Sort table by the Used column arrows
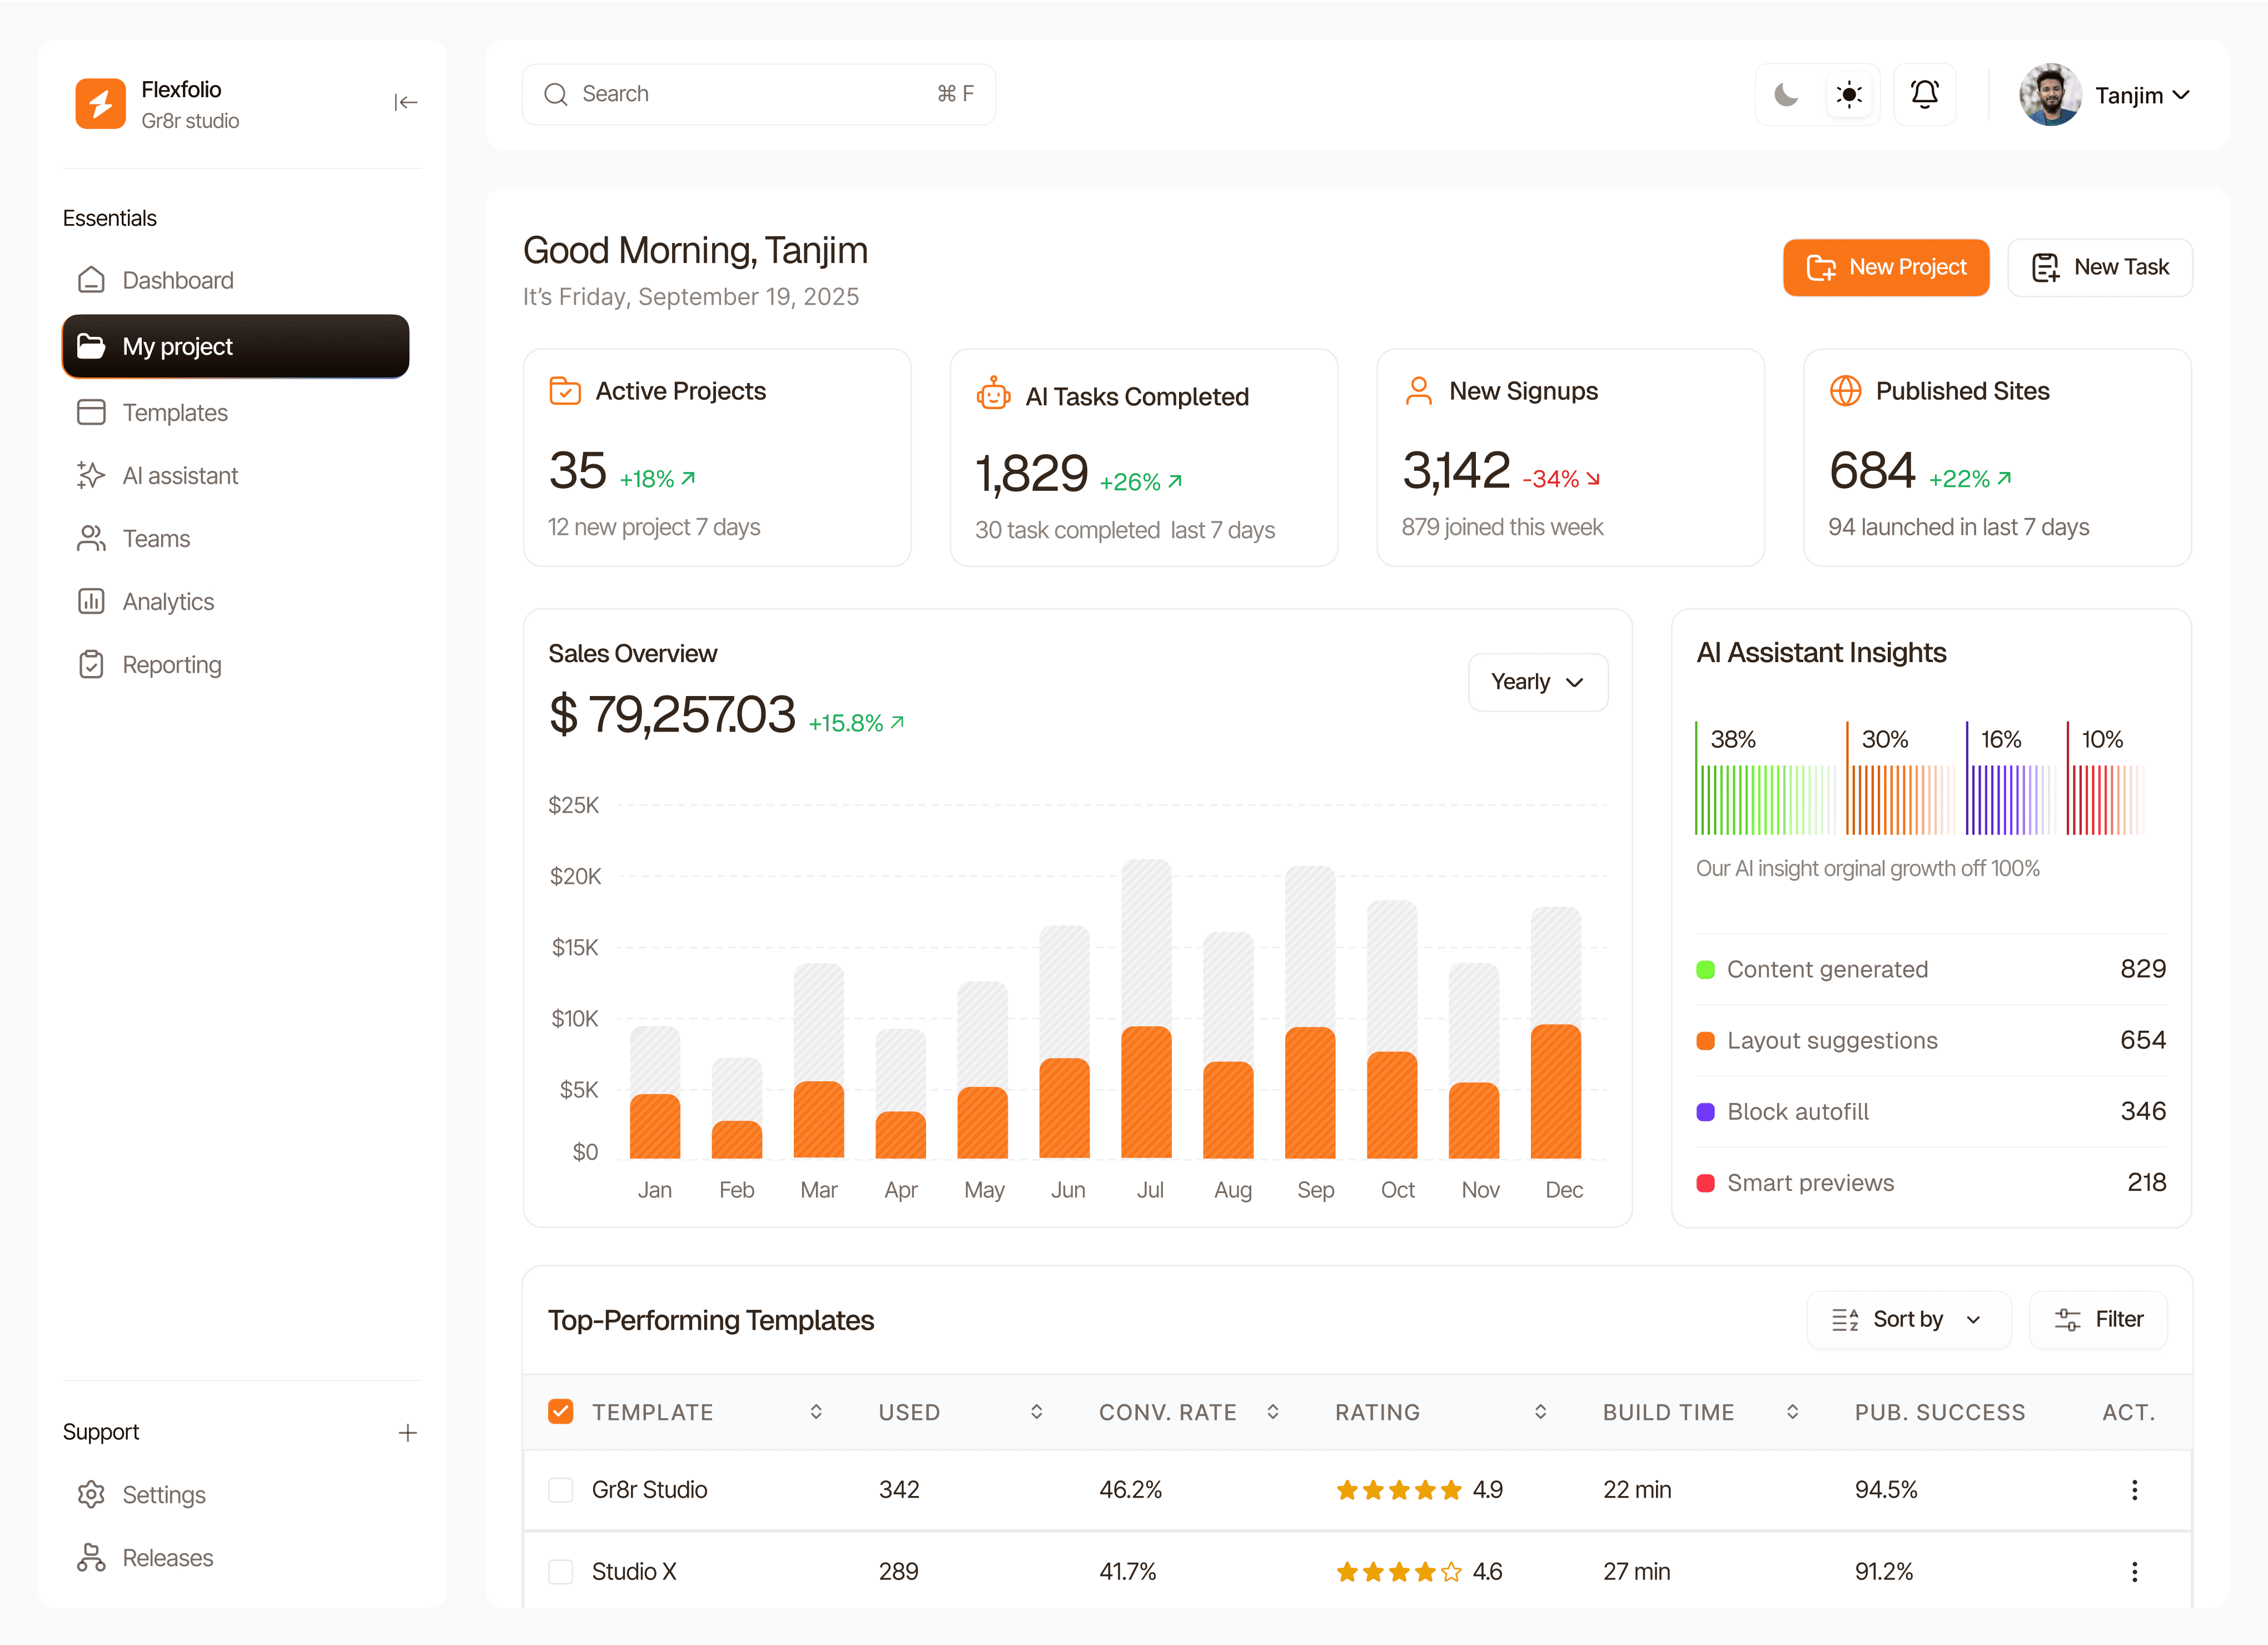 [1036, 1412]
